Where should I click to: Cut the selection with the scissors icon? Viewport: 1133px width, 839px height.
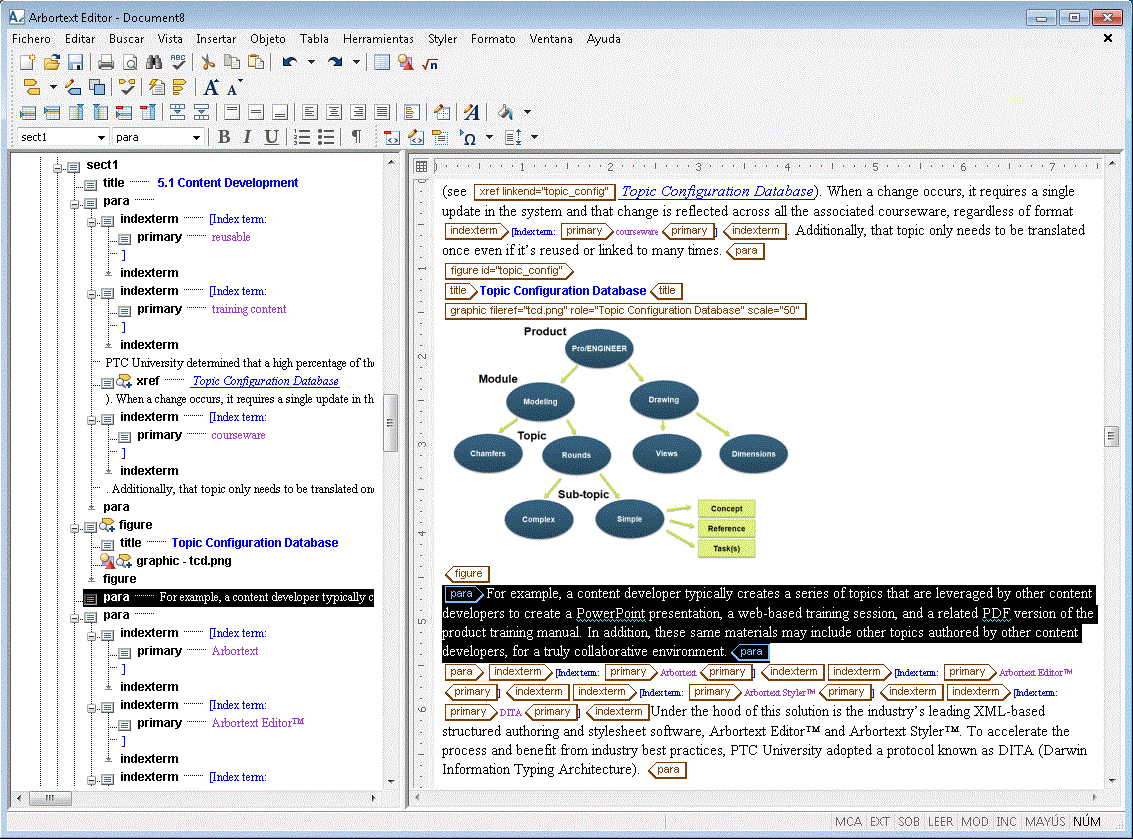click(x=208, y=63)
